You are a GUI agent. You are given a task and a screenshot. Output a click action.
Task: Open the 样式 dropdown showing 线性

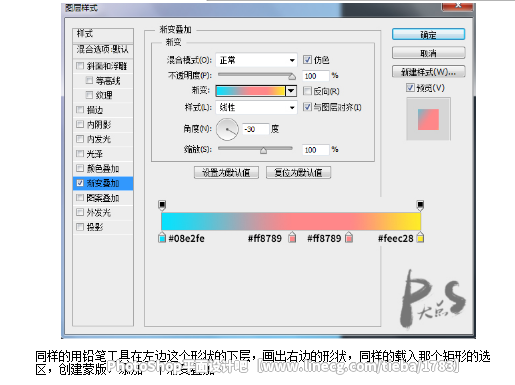(x=256, y=107)
